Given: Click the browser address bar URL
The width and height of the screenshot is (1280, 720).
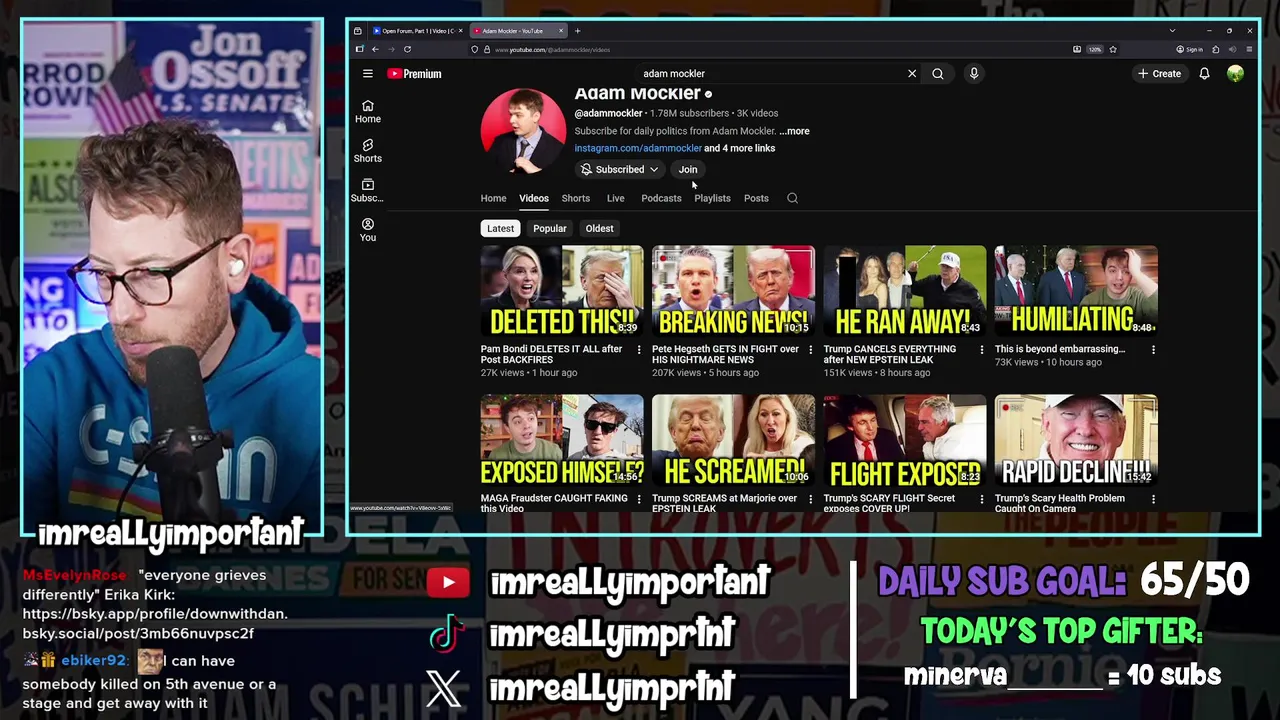Looking at the screenshot, I should point(553,49).
